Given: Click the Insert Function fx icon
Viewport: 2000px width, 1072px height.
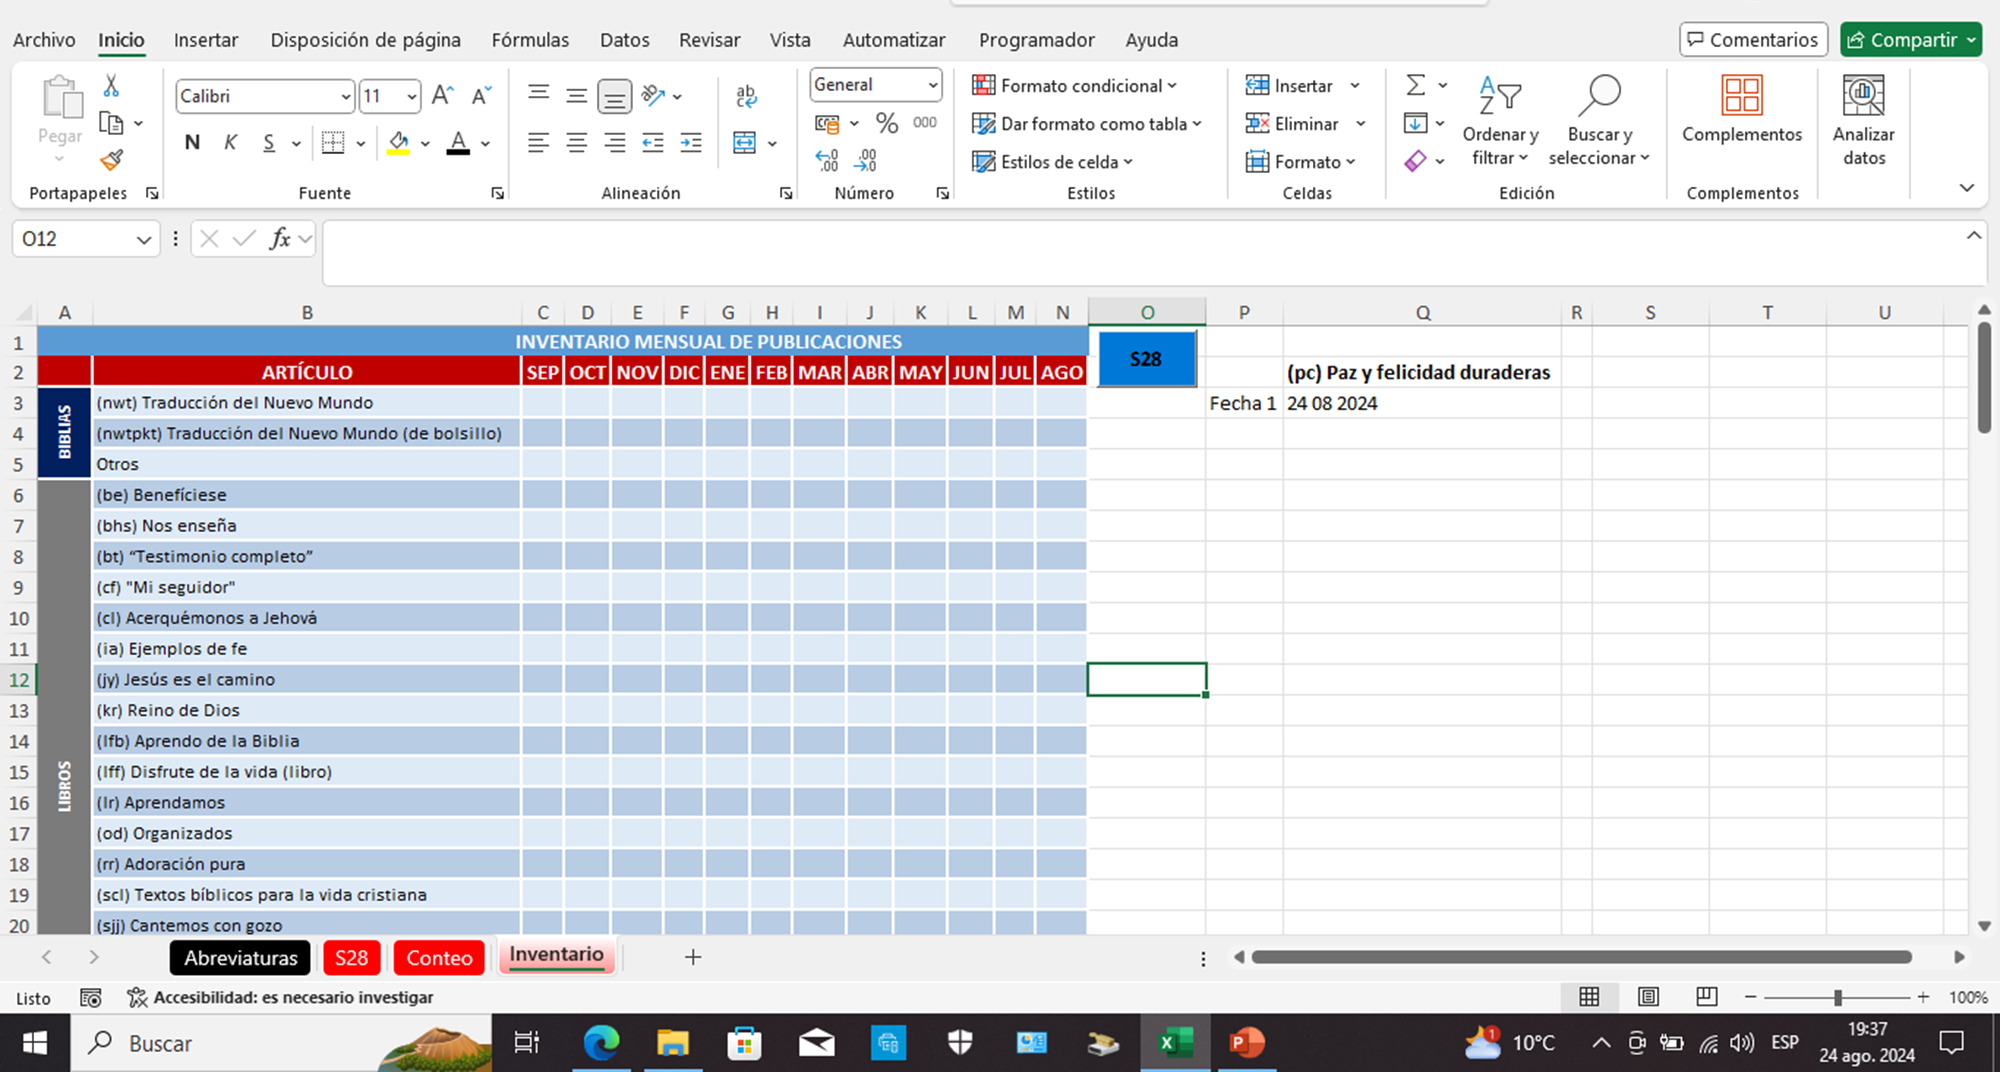Looking at the screenshot, I should [x=280, y=238].
